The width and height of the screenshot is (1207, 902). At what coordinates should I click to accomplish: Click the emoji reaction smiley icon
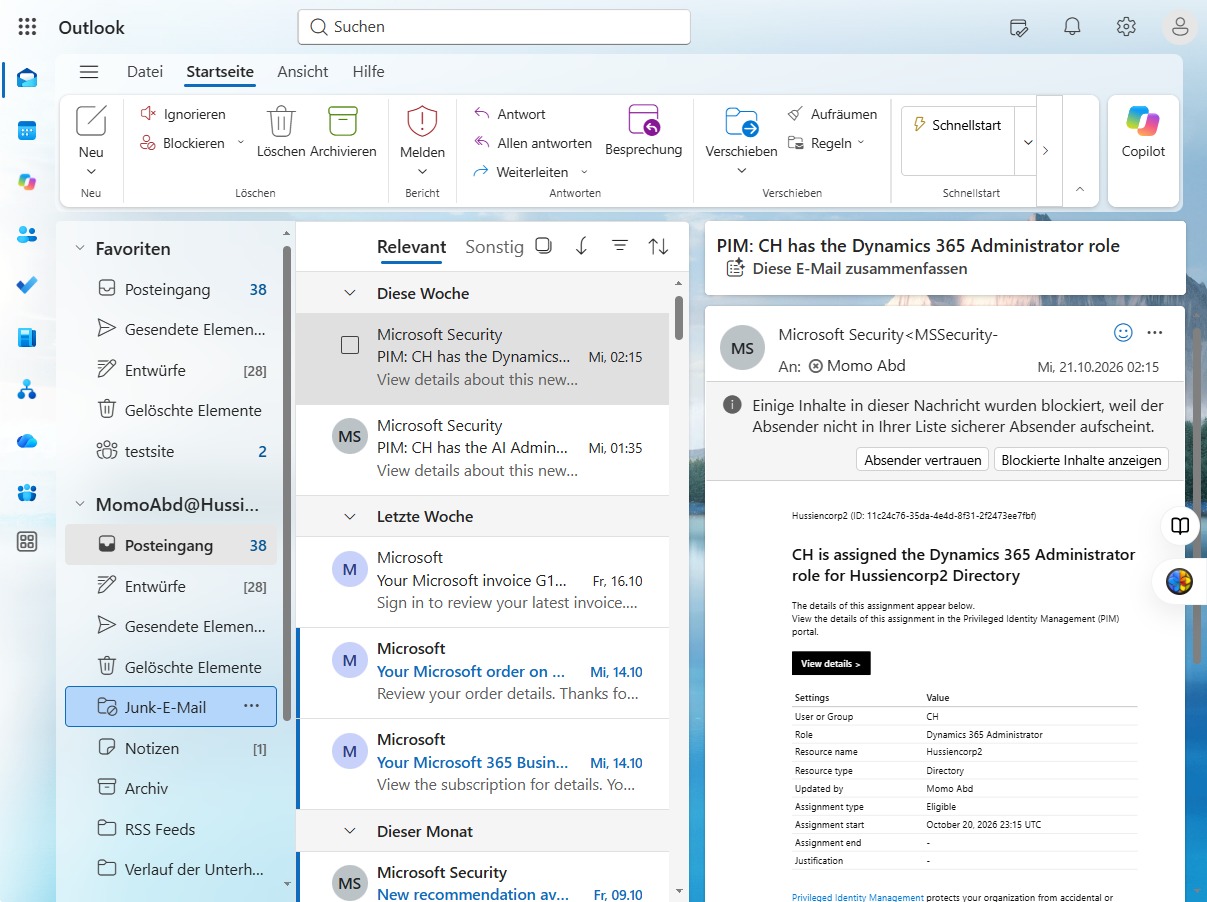[x=1123, y=332]
